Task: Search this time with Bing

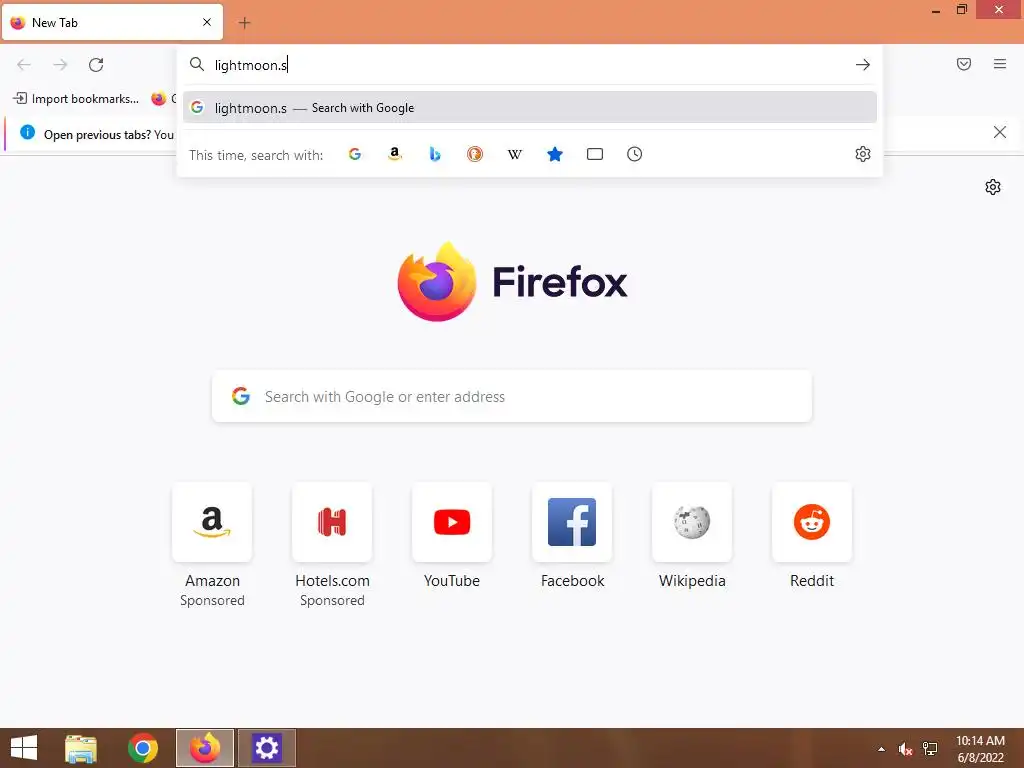Action: click(x=434, y=154)
